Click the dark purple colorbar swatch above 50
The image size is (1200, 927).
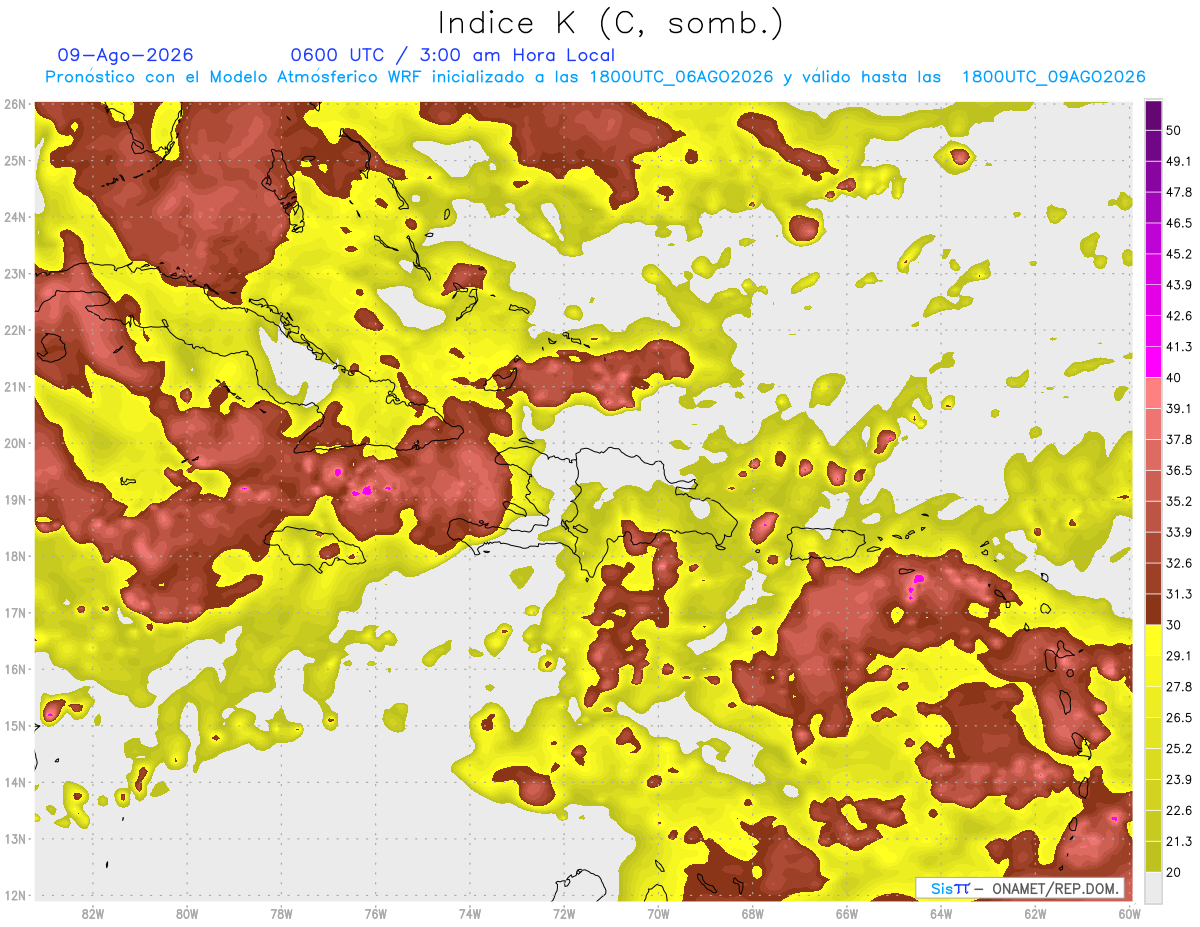(x=1153, y=116)
